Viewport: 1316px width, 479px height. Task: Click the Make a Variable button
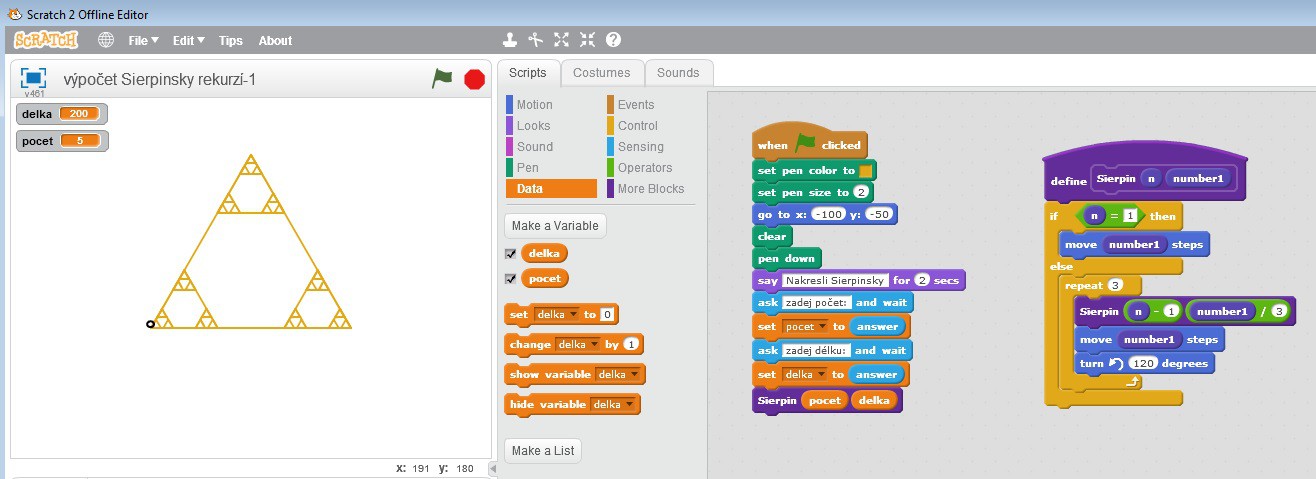point(555,226)
